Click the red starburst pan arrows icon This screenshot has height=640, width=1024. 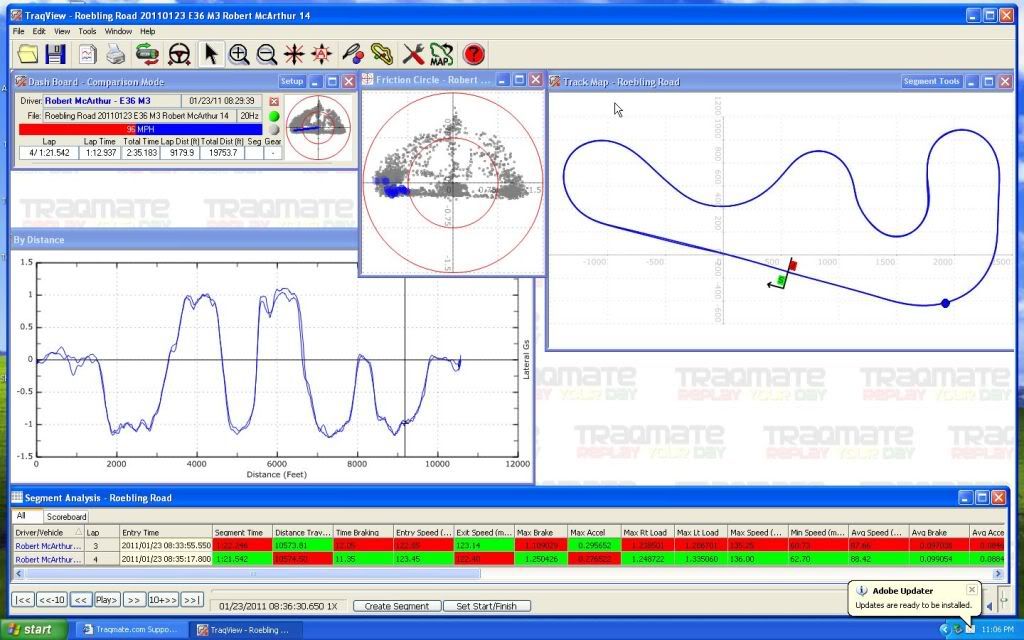(294, 54)
